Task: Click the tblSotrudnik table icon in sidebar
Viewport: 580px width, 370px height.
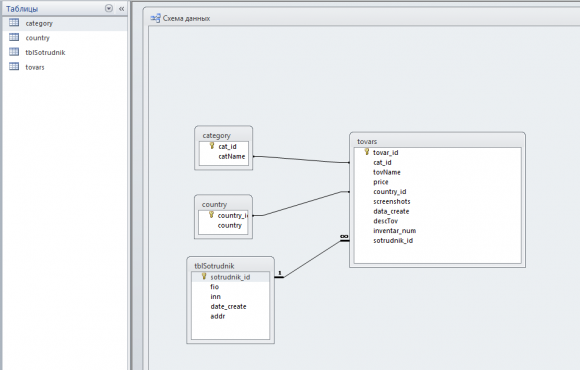Action: (x=14, y=52)
